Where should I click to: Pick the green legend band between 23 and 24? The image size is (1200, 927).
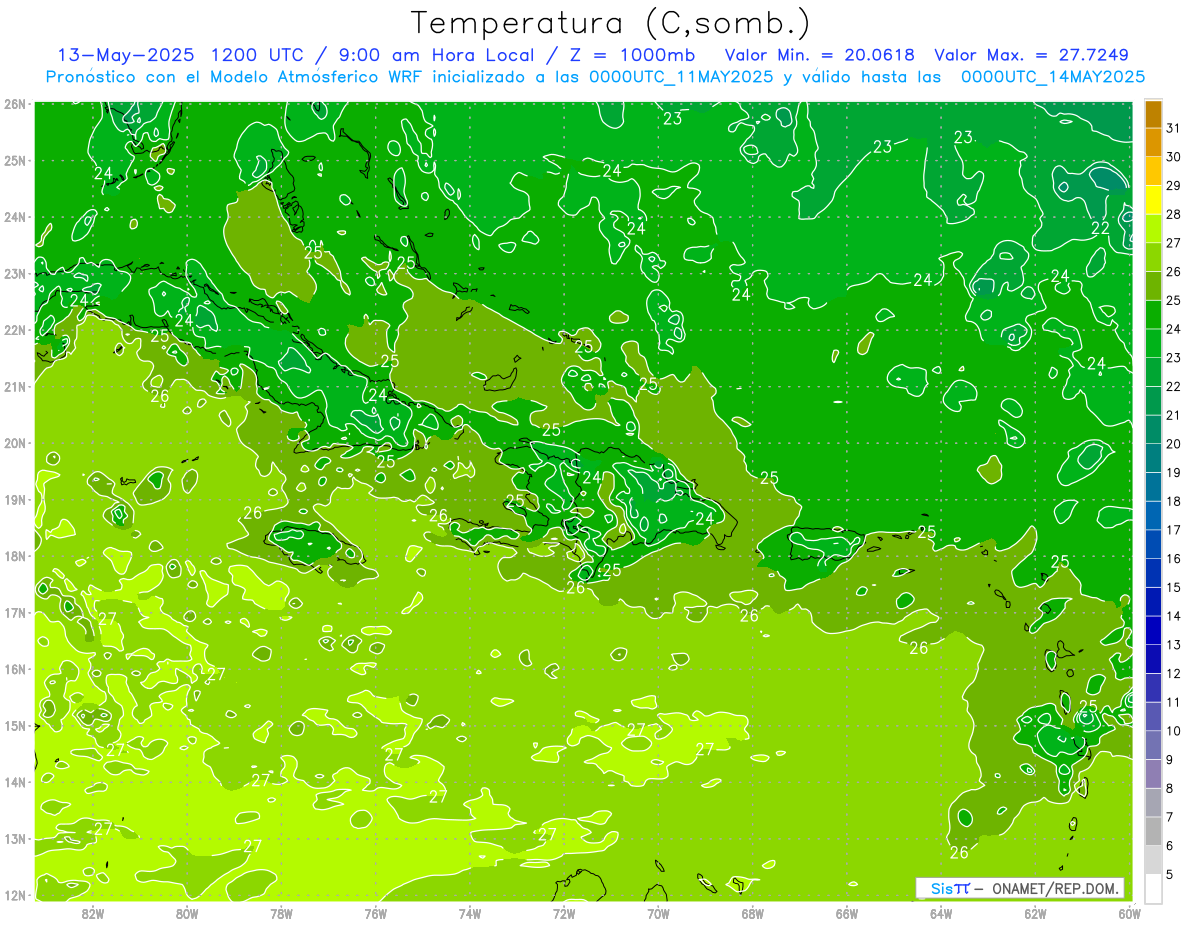click(1153, 342)
